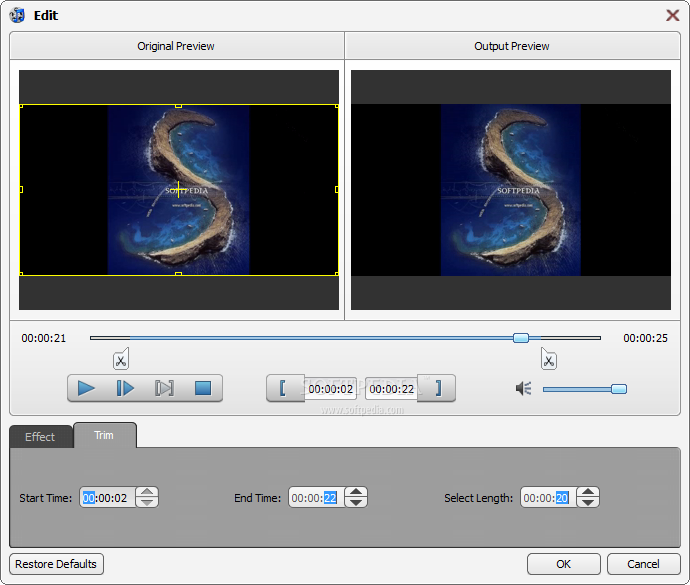Select the Trim tab
This screenshot has width=690, height=585.
pos(104,435)
